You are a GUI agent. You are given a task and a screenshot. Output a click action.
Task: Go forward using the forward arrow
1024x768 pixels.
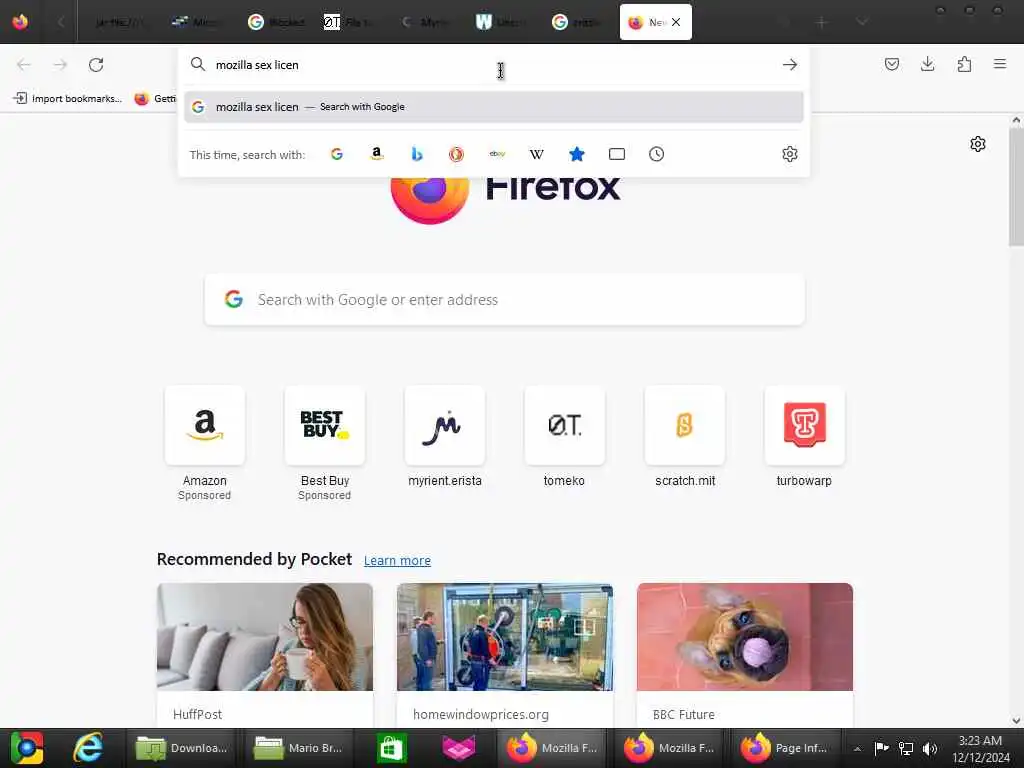(x=60, y=65)
